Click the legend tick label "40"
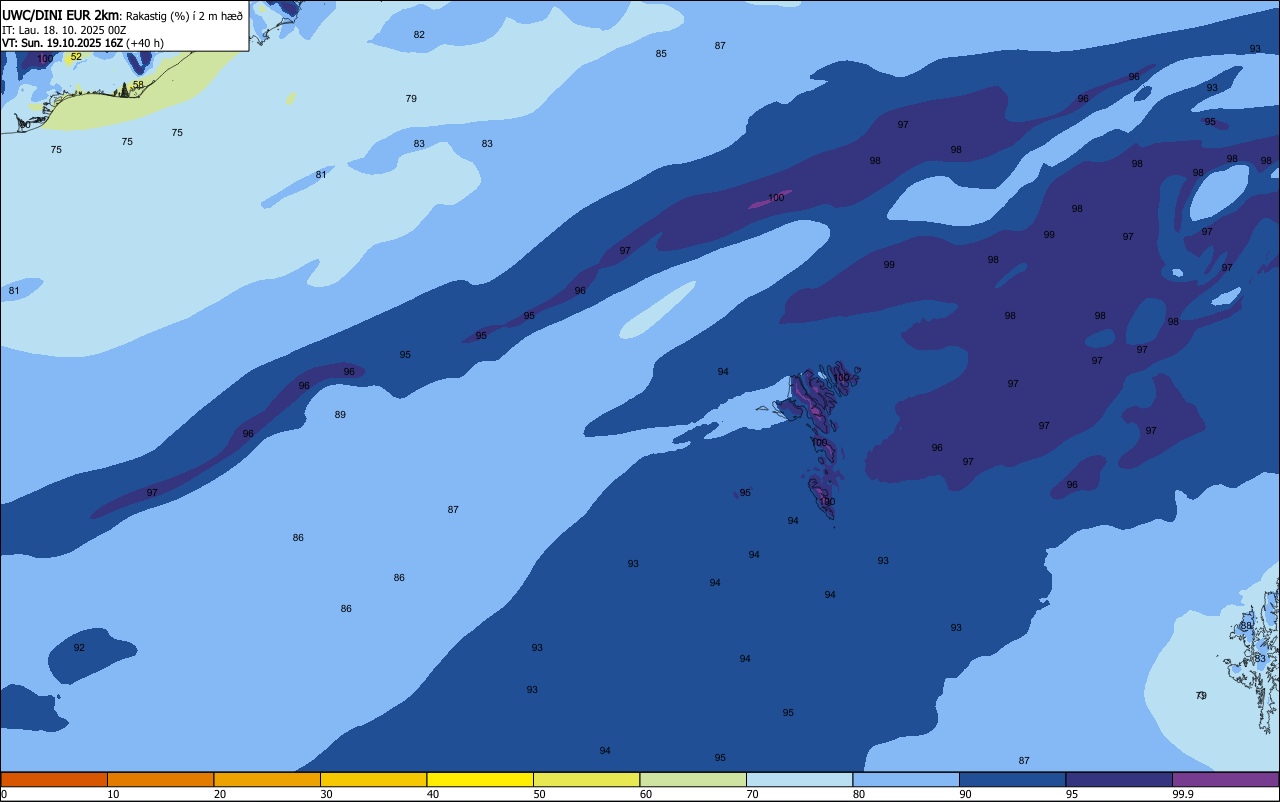 433,794
